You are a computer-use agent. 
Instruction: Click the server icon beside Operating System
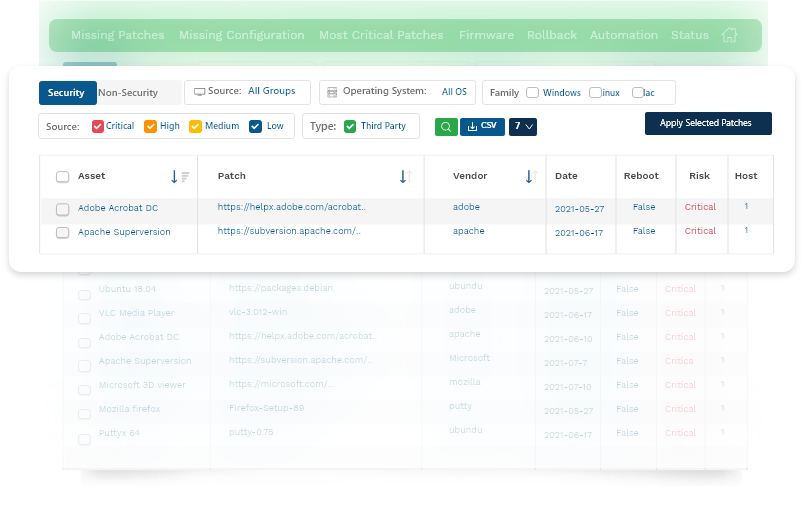[x=332, y=92]
